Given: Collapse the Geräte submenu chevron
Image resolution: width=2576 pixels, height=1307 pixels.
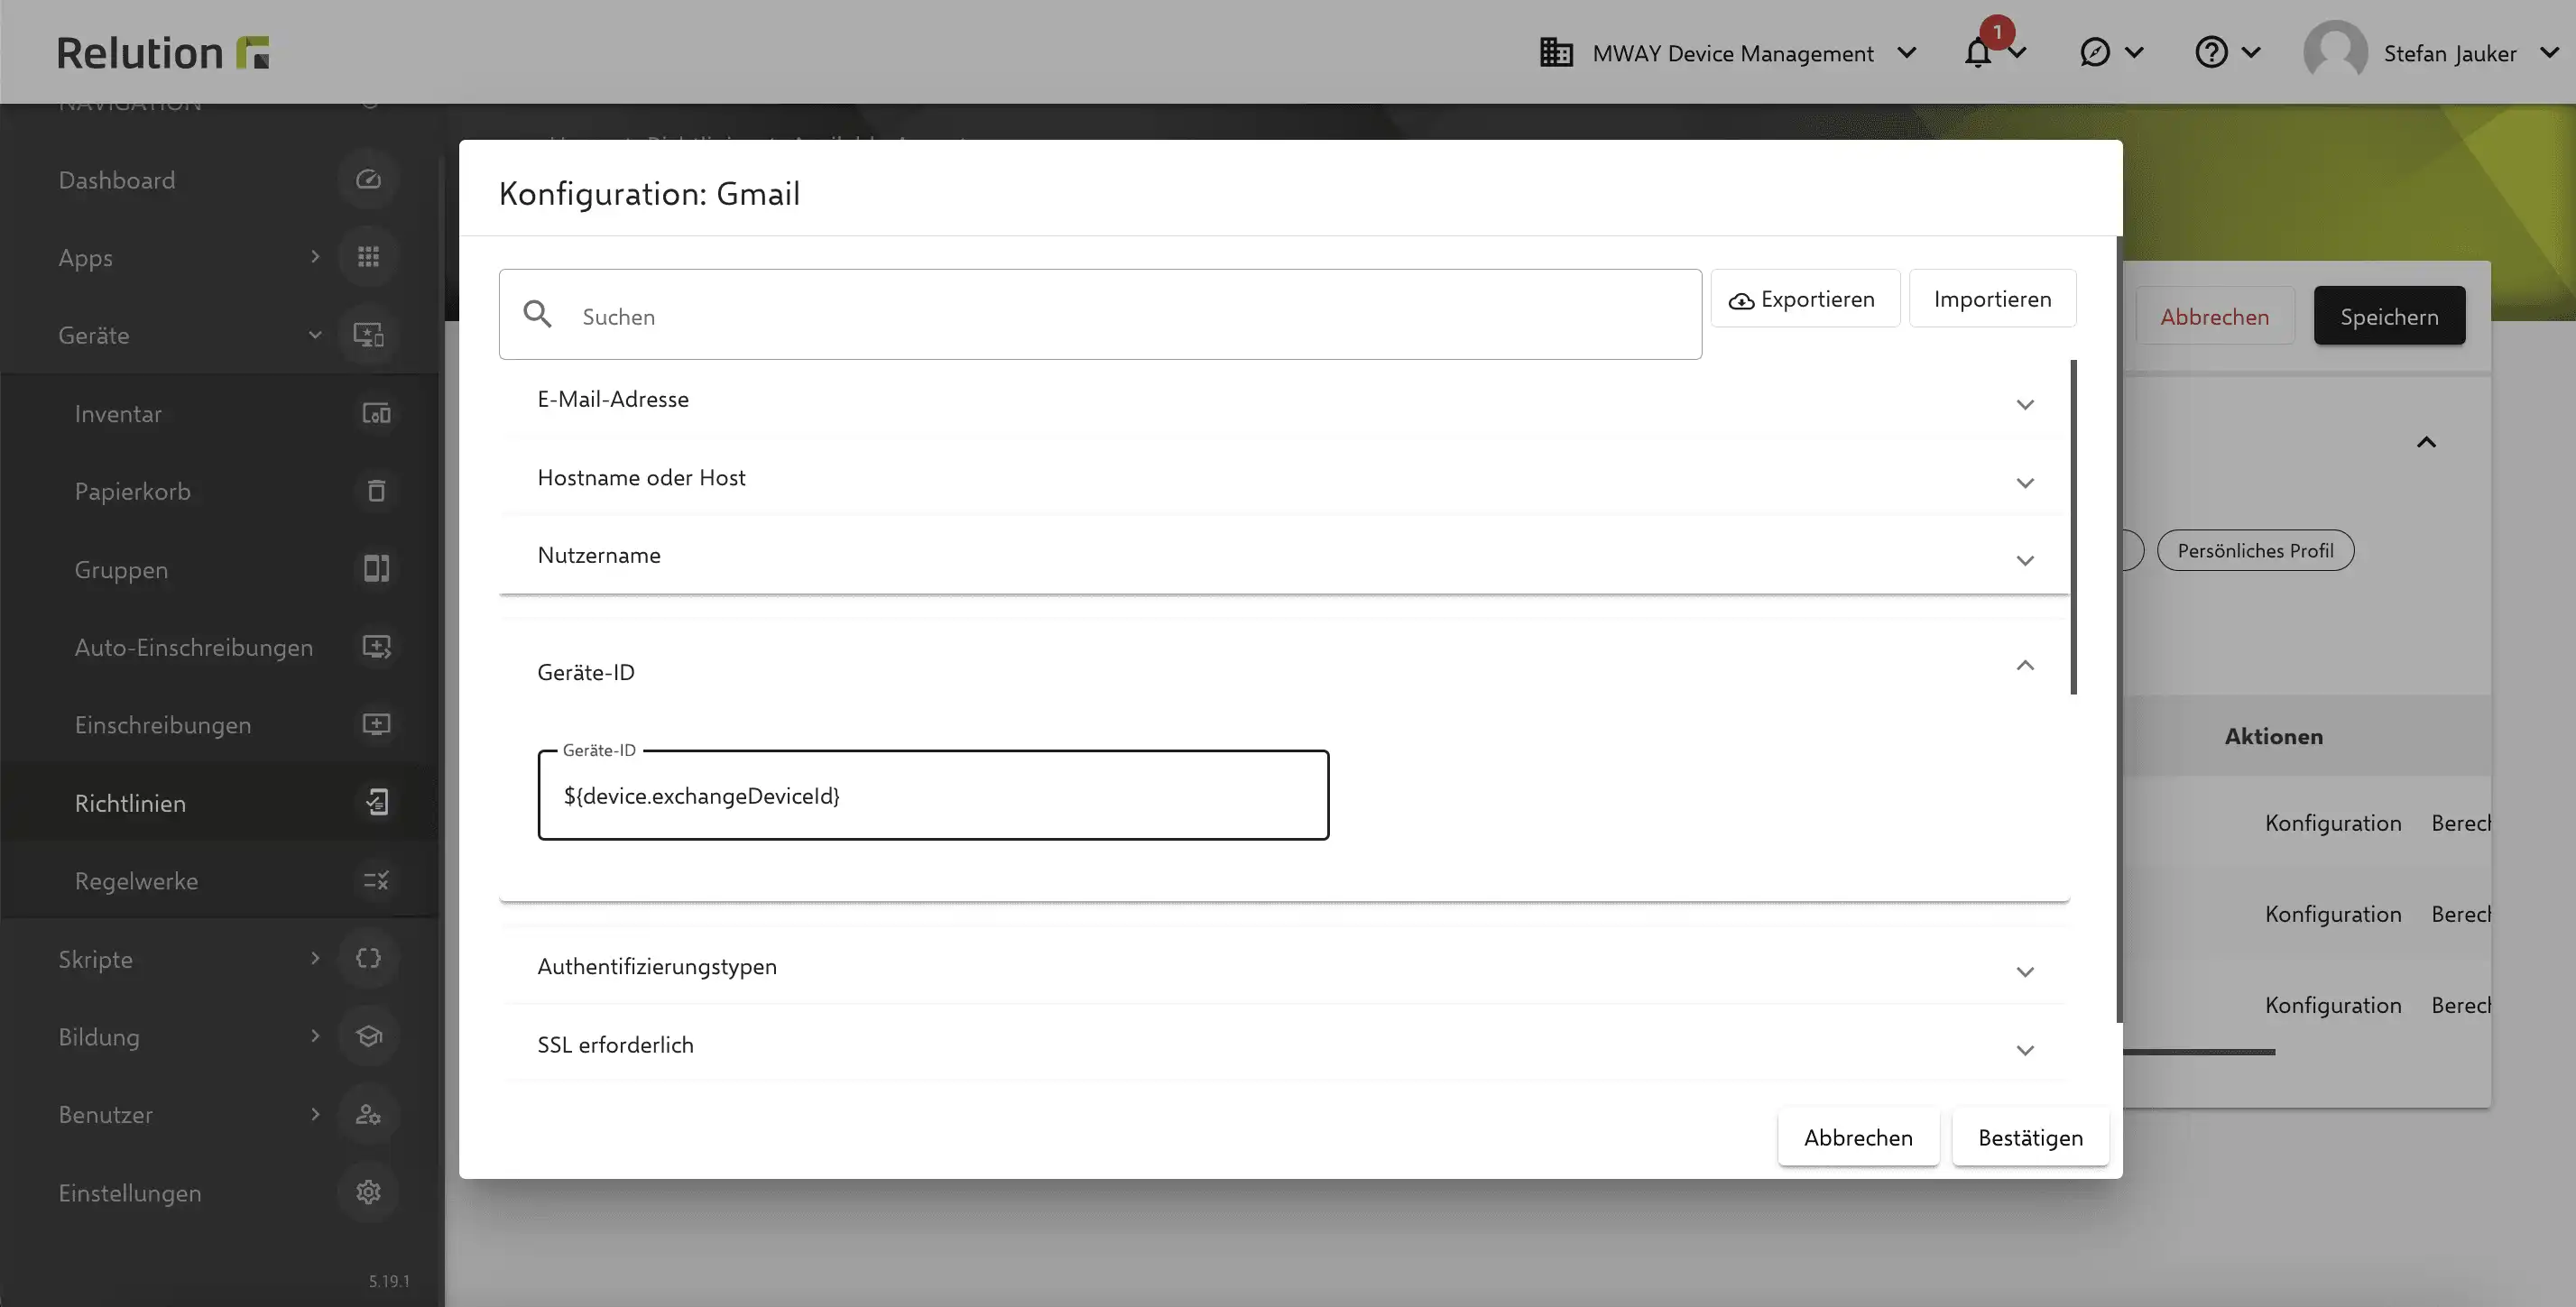Looking at the screenshot, I should click(315, 335).
